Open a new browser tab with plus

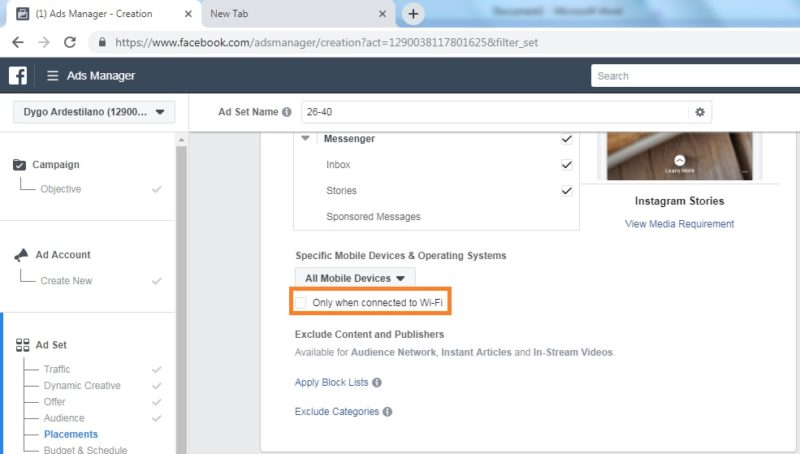(x=413, y=14)
